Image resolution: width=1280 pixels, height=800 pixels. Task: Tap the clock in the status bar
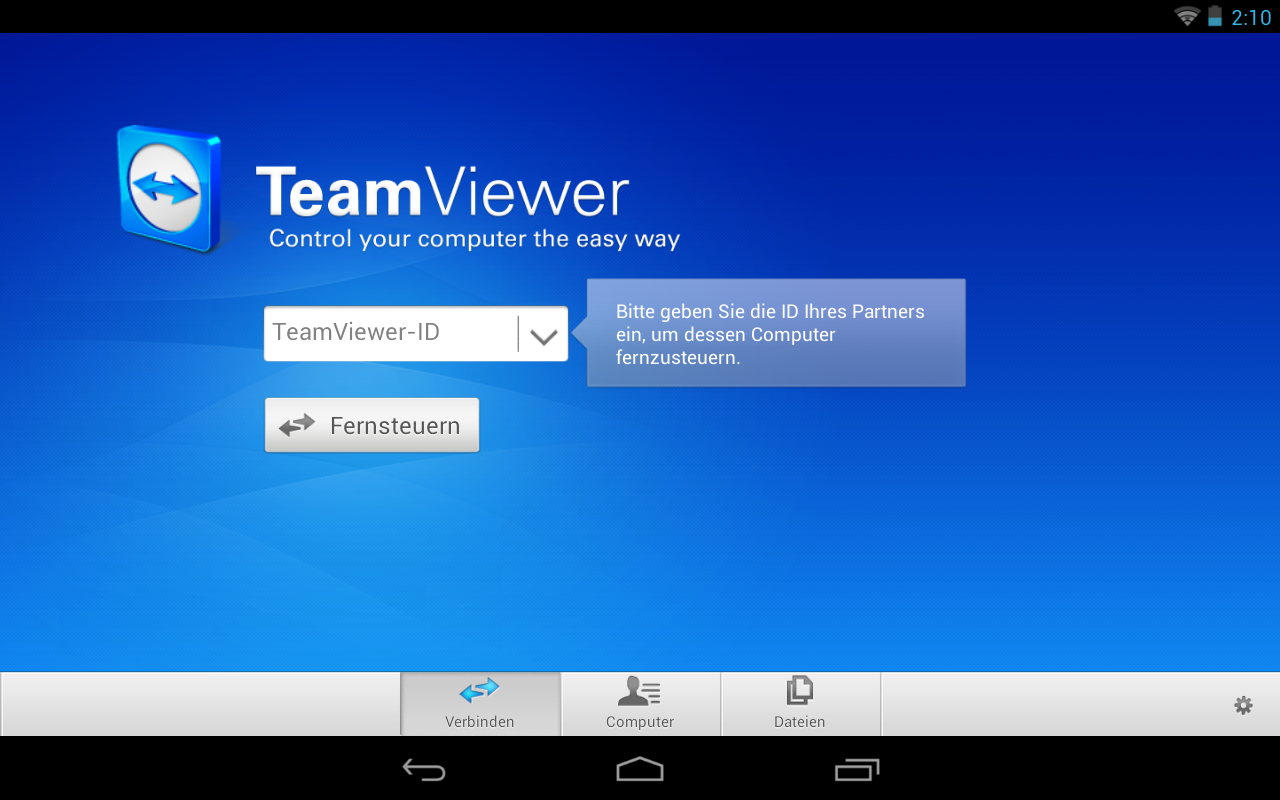coord(1251,16)
